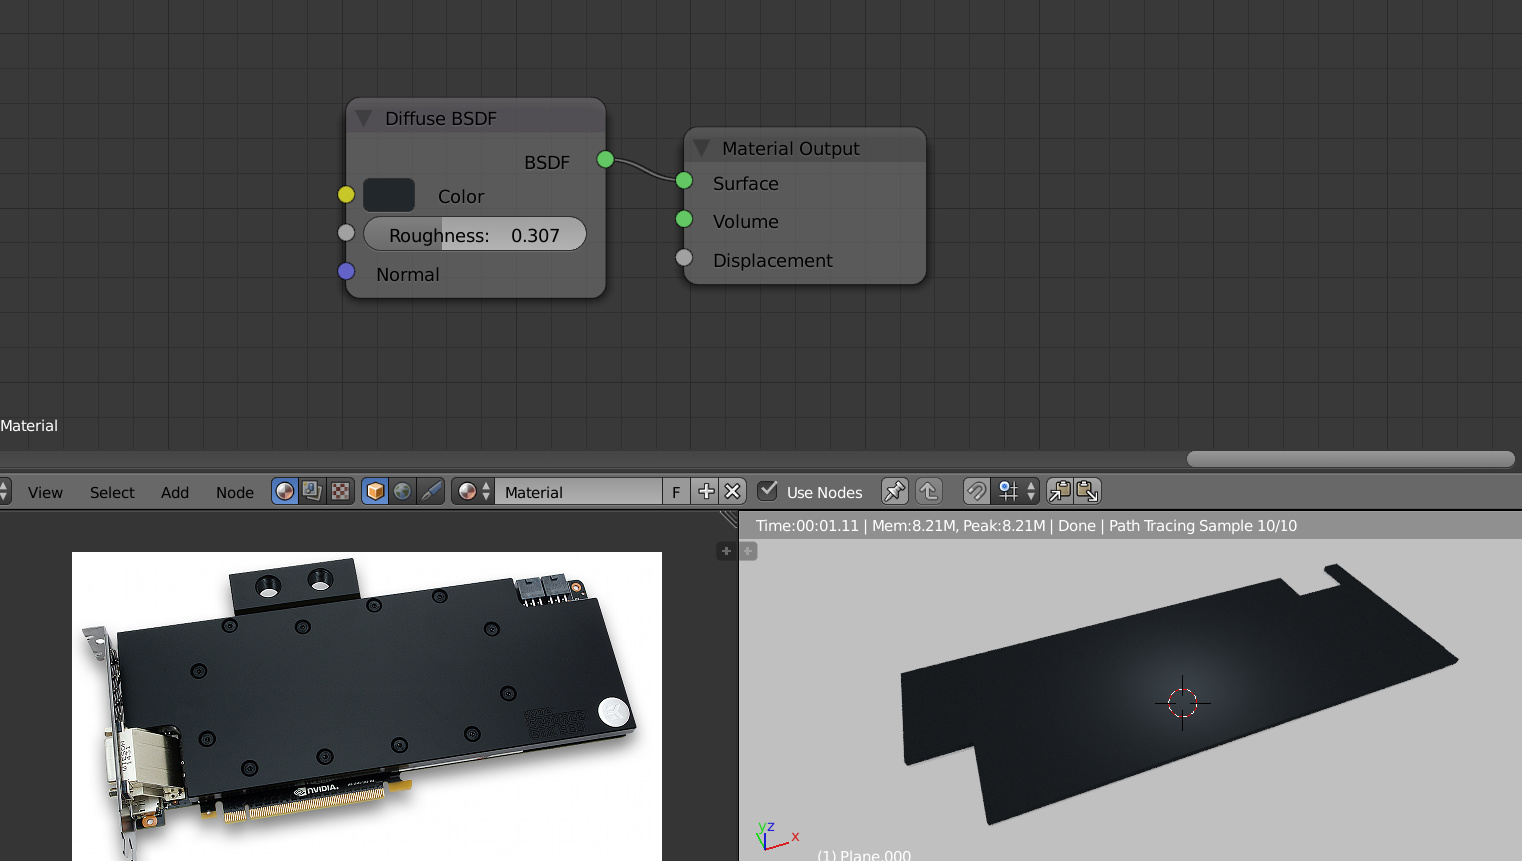Screen dimensions: 1522x861
Task: Click the graphics card reference image
Action: (x=367, y=706)
